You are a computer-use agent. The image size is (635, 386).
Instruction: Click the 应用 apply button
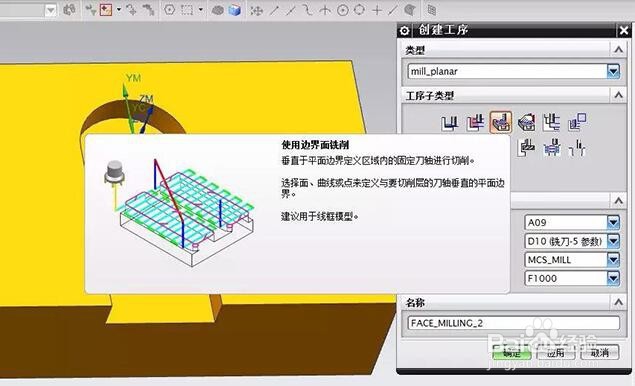coord(556,352)
